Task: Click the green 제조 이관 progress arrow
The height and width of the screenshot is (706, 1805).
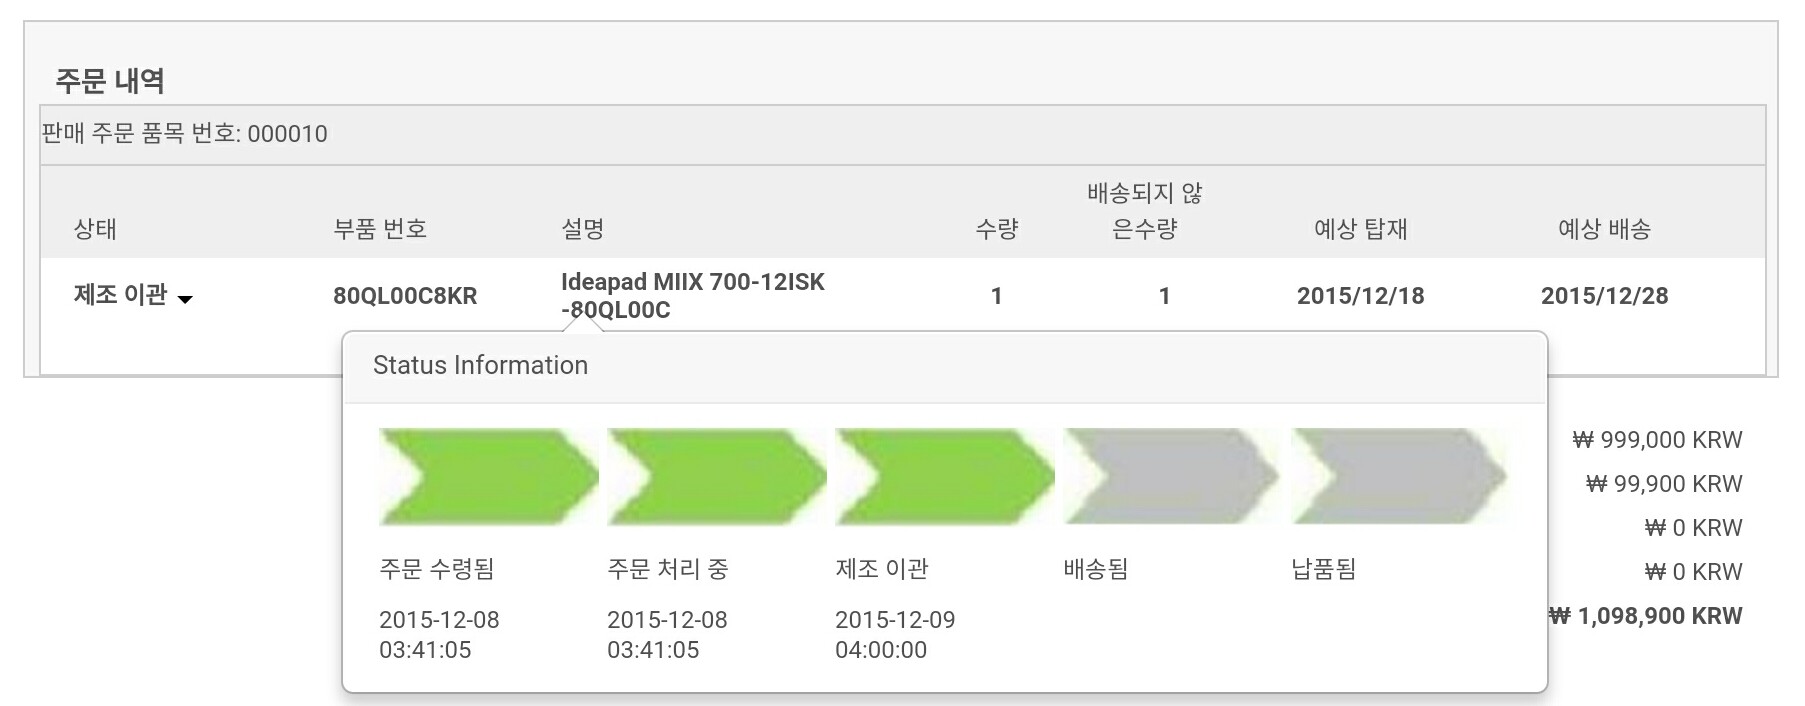Action: (944, 476)
